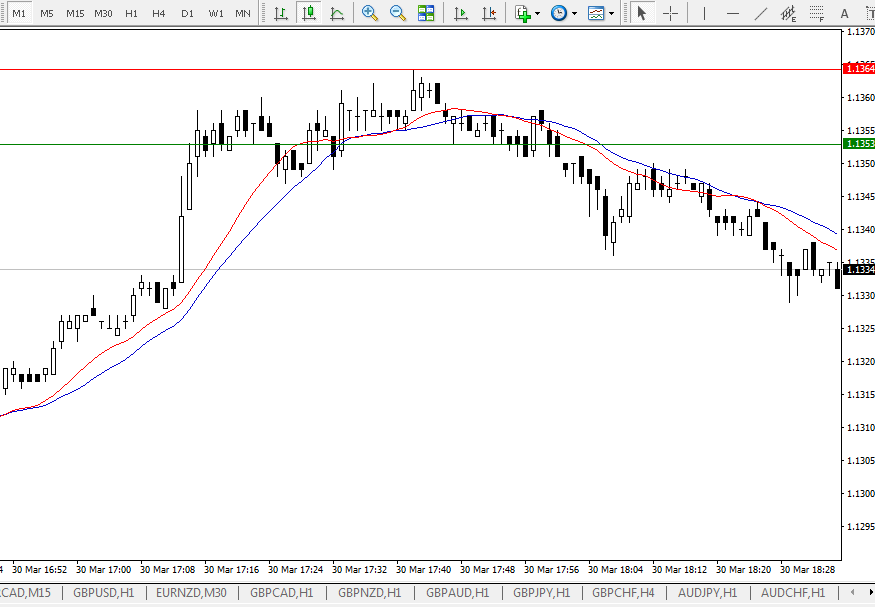Image resolution: width=875 pixels, height=607 pixels.
Task: Open the indicators list dropdown
Action: (x=526, y=13)
